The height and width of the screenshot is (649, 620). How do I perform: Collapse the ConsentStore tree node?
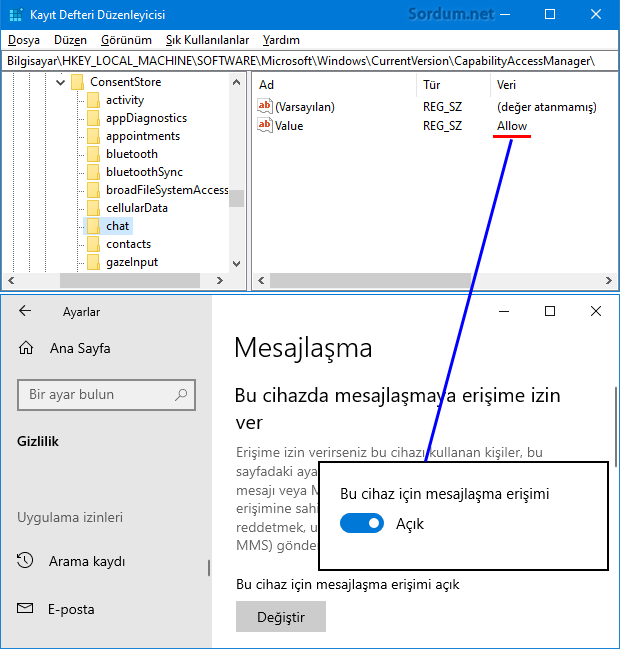click(x=60, y=82)
